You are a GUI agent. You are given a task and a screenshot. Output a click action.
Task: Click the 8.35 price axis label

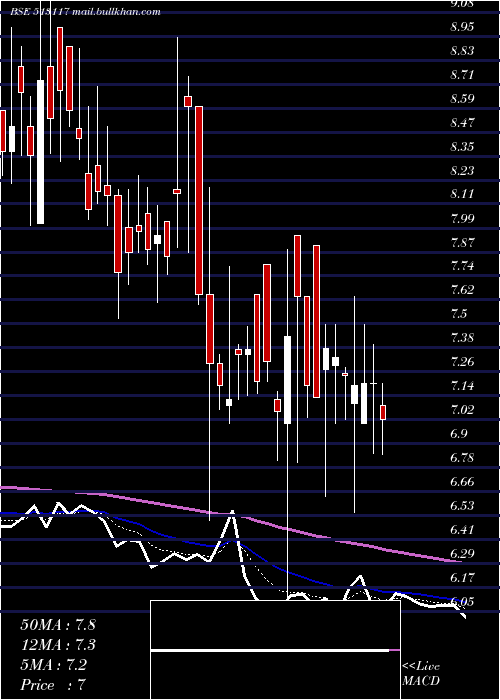462,146
